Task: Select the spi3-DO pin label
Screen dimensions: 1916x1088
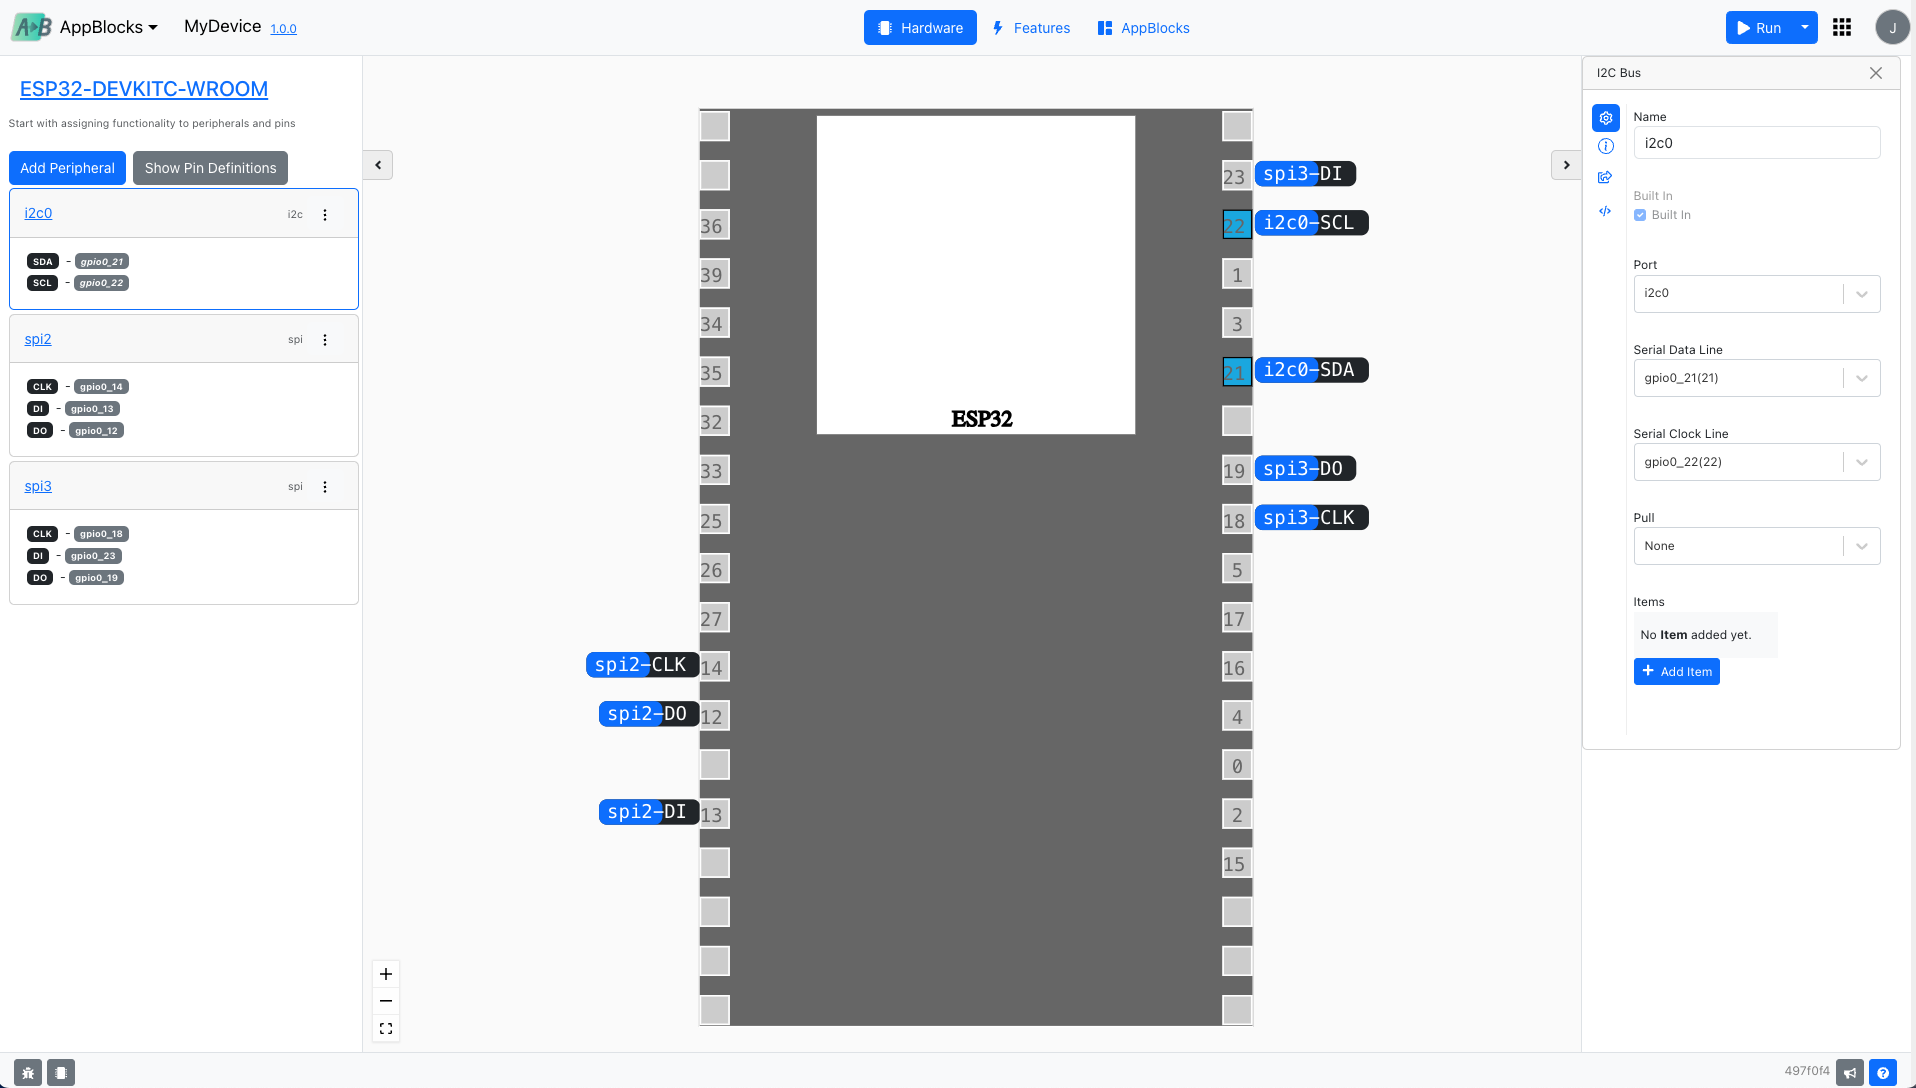Action: point(1305,469)
